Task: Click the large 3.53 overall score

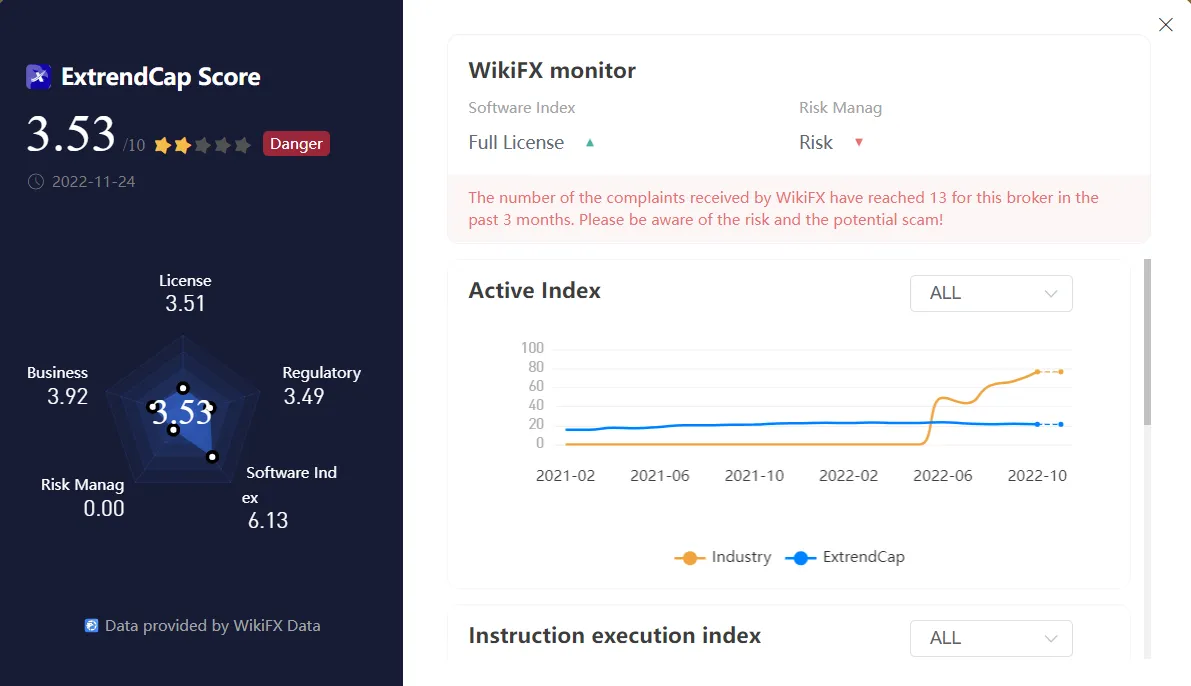Action: [x=71, y=134]
